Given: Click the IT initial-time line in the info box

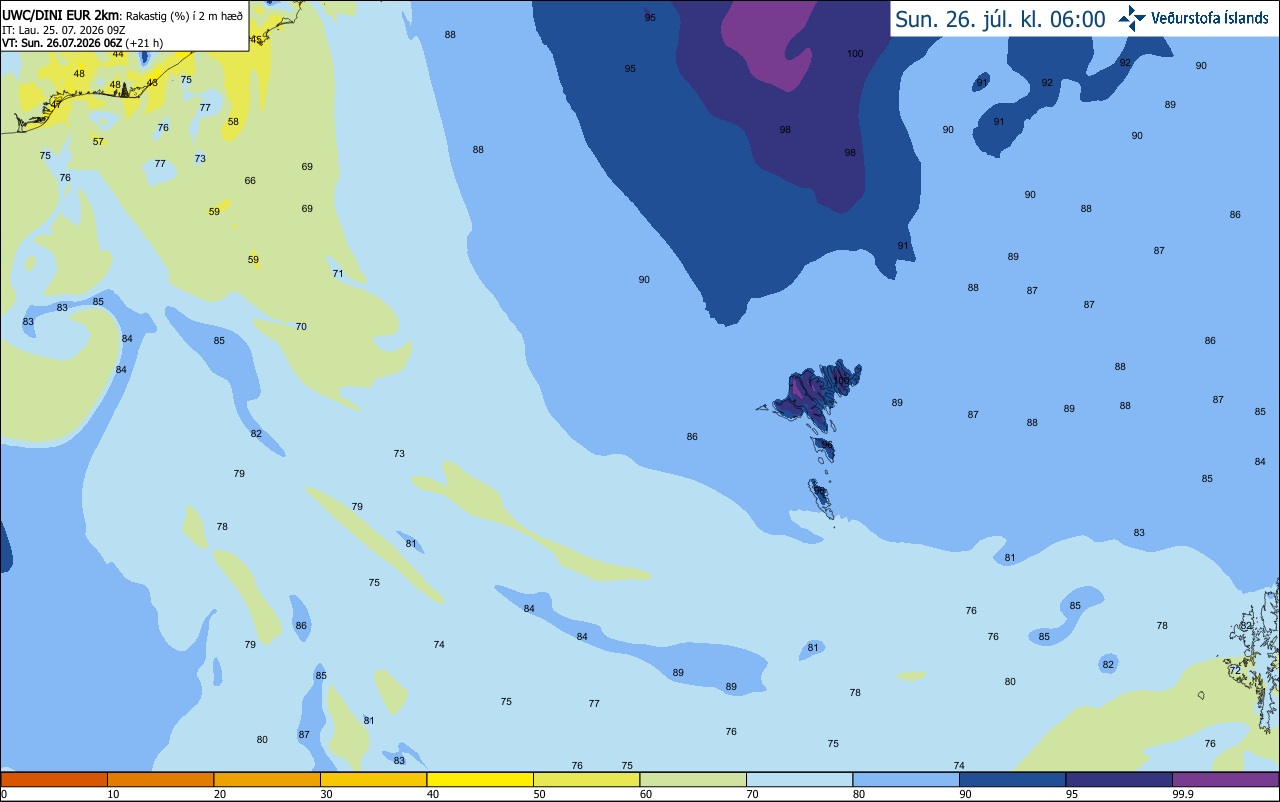Looking at the screenshot, I should tap(63, 30).
